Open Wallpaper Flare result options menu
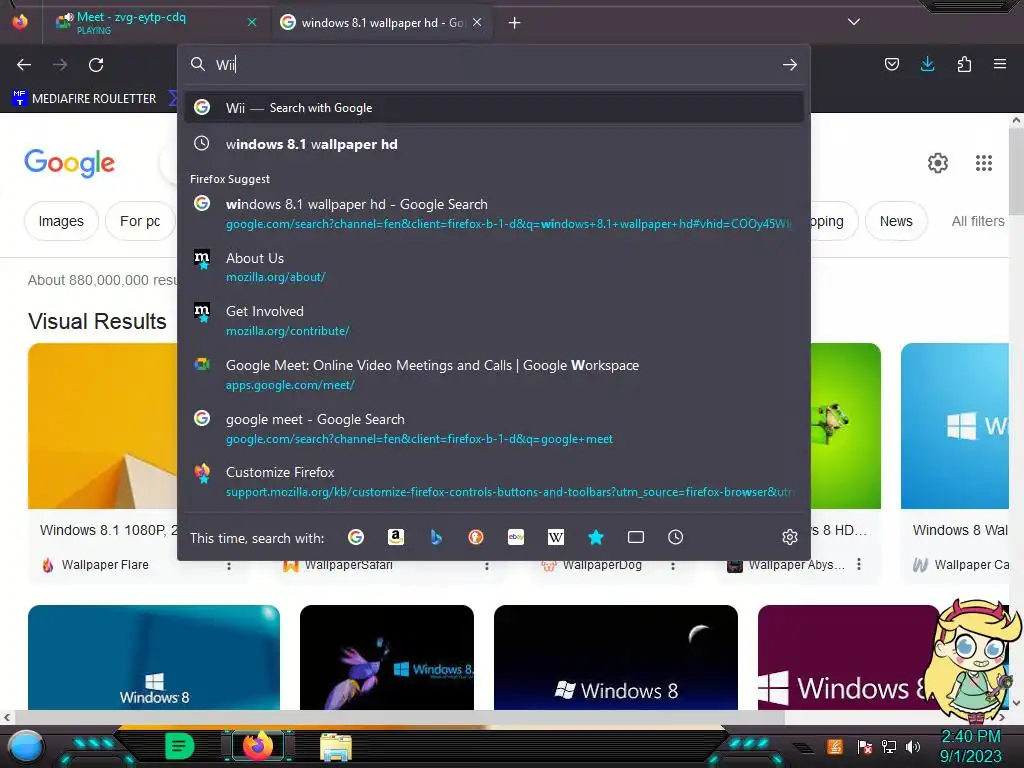The width and height of the screenshot is (1024, 768). [229, 566]
